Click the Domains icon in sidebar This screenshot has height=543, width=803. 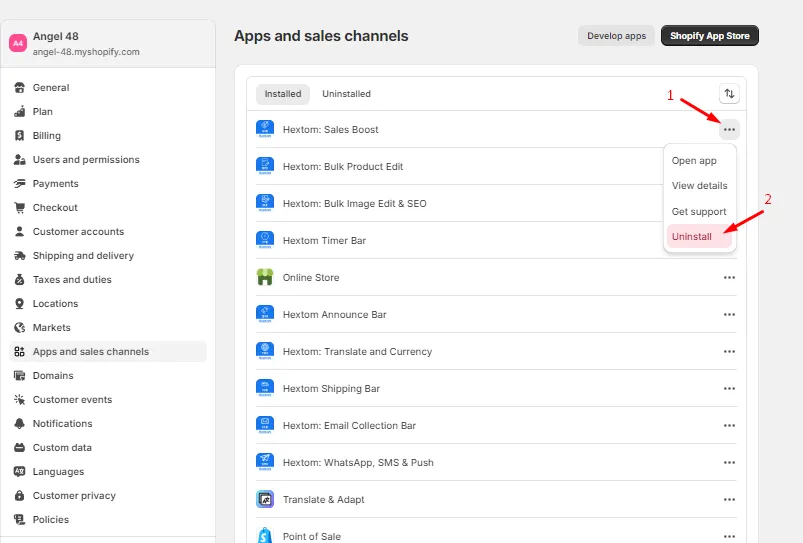[19, 375]
